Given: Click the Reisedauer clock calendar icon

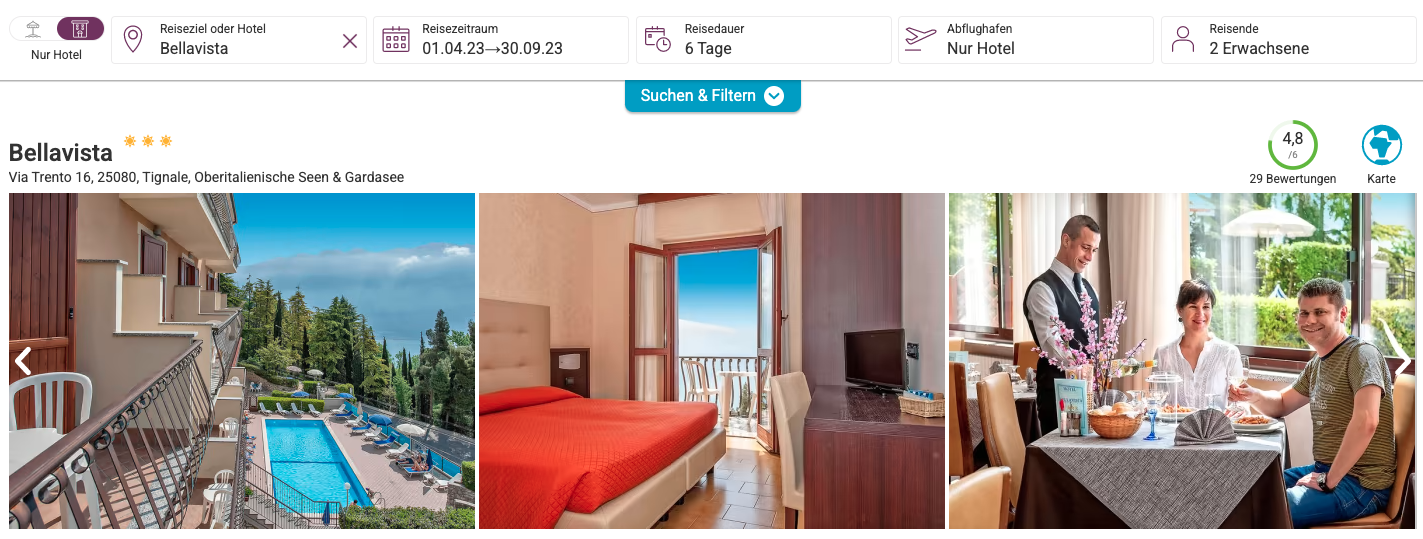Looking at the screenshot, I should click(658, 40).
